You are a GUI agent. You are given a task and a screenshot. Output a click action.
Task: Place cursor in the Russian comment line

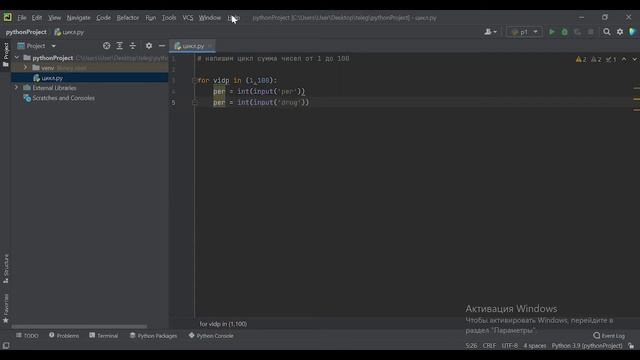(x=273, y=58)
